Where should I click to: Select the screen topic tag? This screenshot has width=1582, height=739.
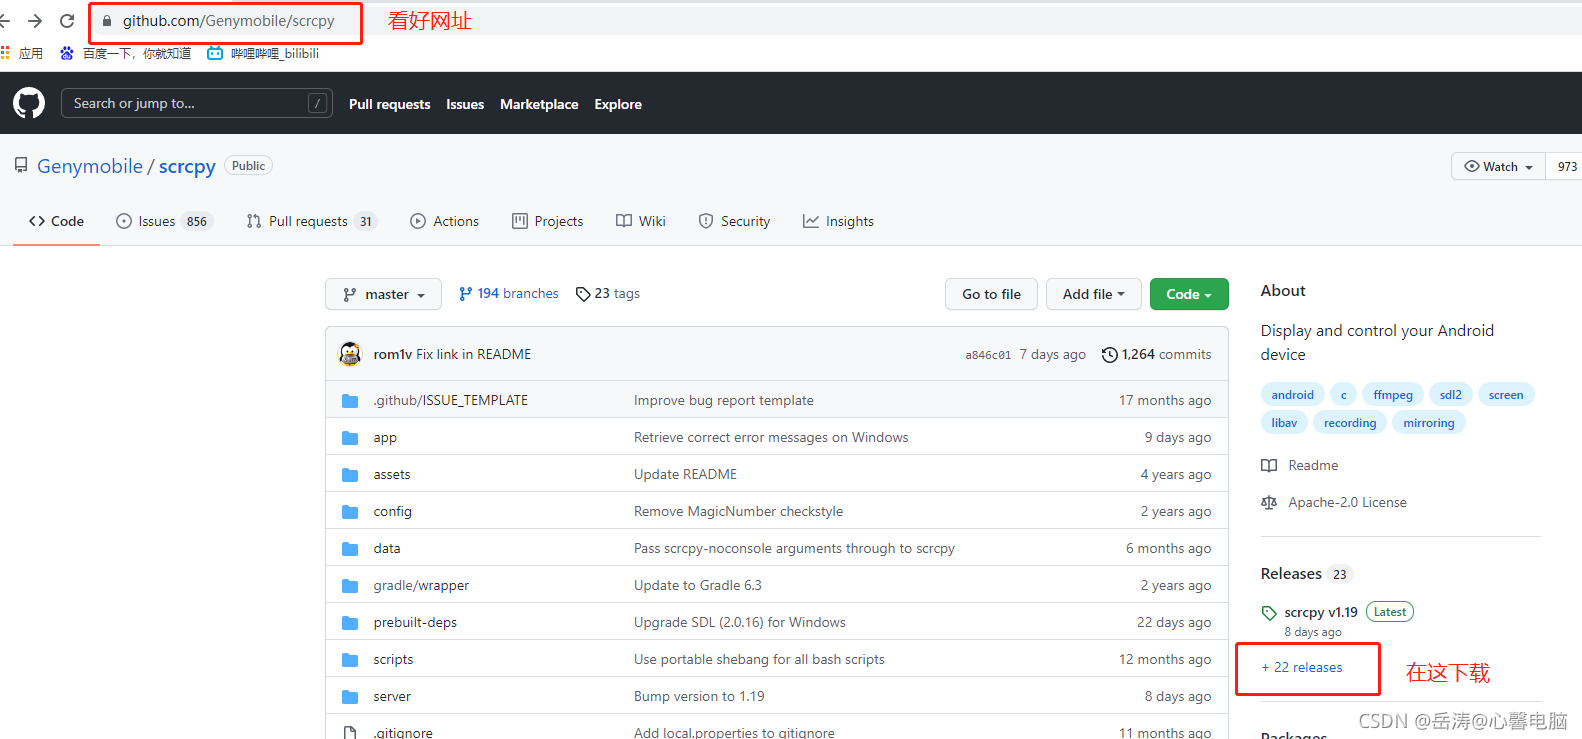[x=1506, y=395]
